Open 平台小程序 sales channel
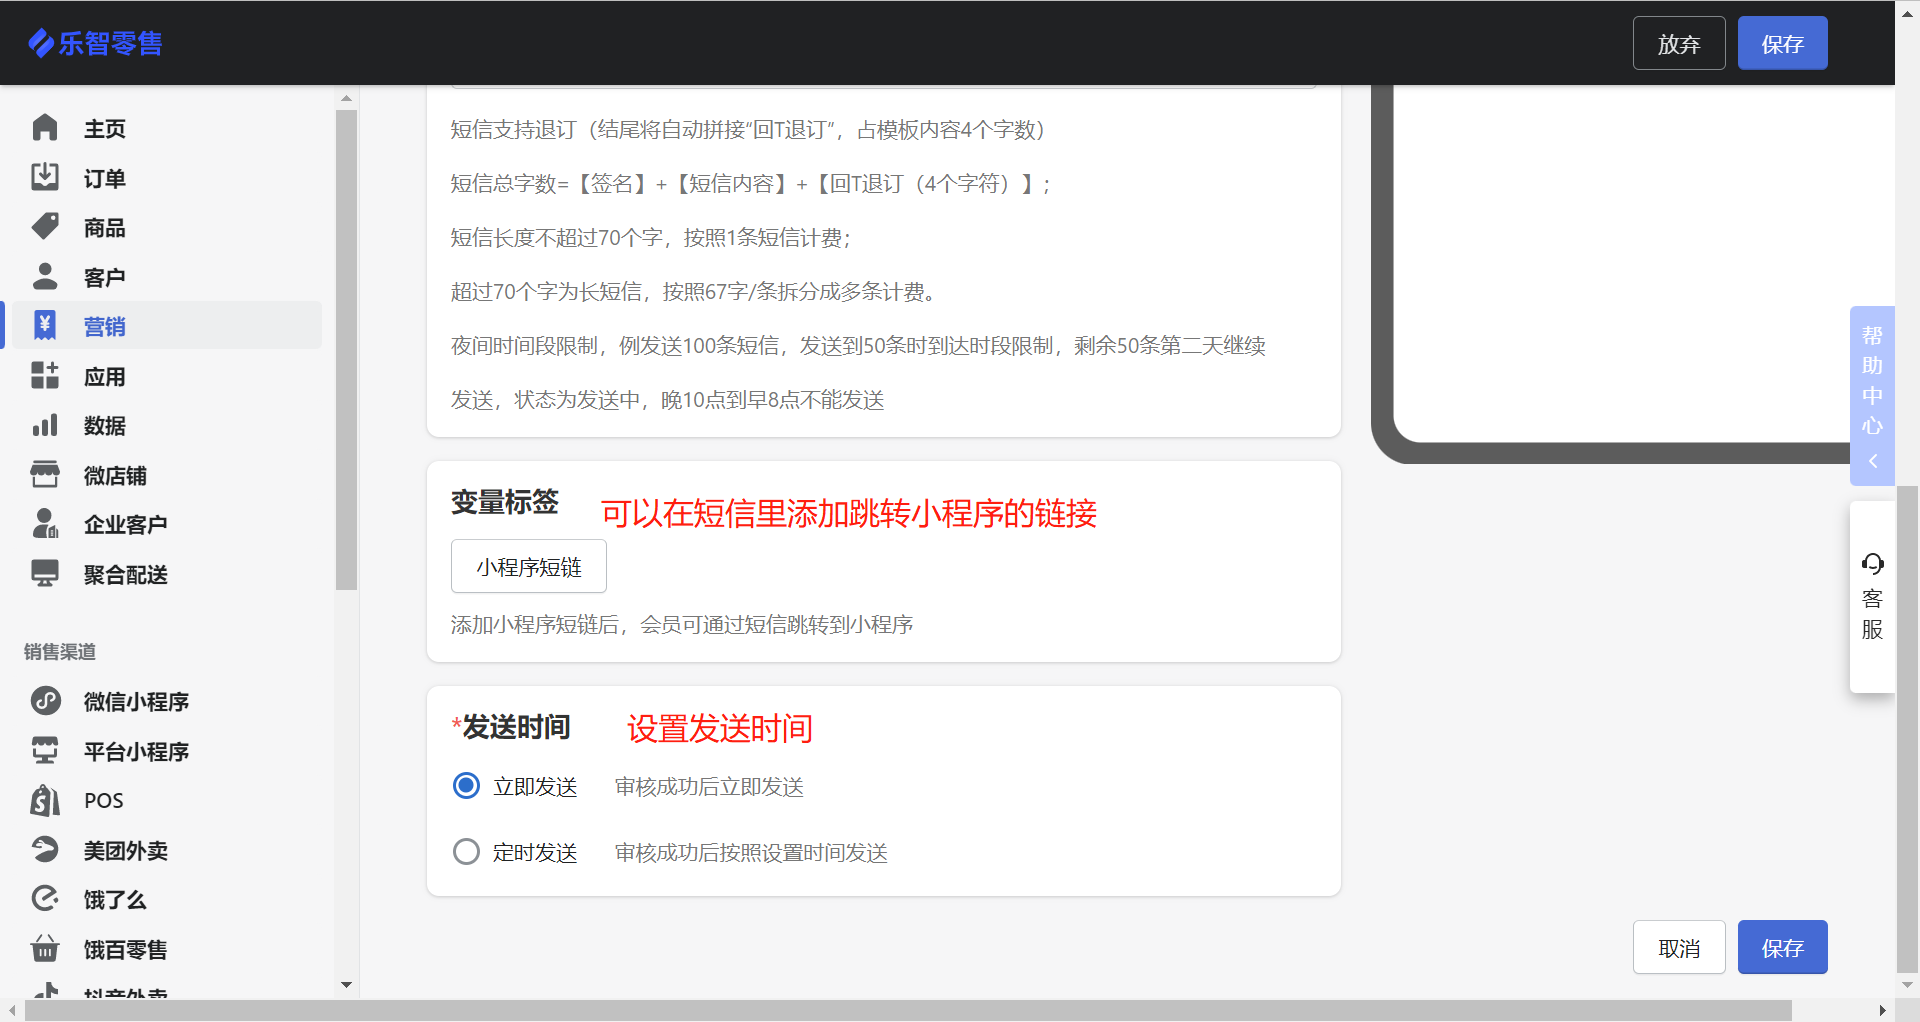Image resolution: width=1920 pixels, height=1022 pixels. 137,752
